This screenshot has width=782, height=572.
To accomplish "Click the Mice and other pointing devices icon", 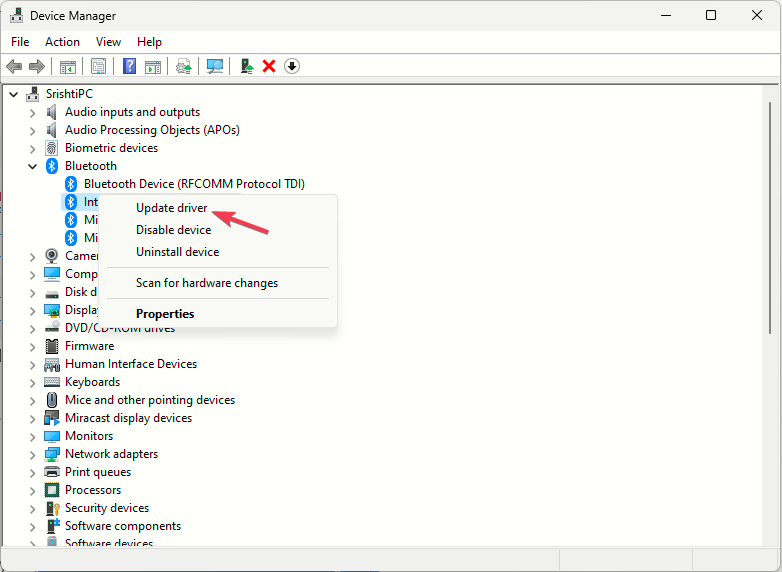I will click(51, 400).
